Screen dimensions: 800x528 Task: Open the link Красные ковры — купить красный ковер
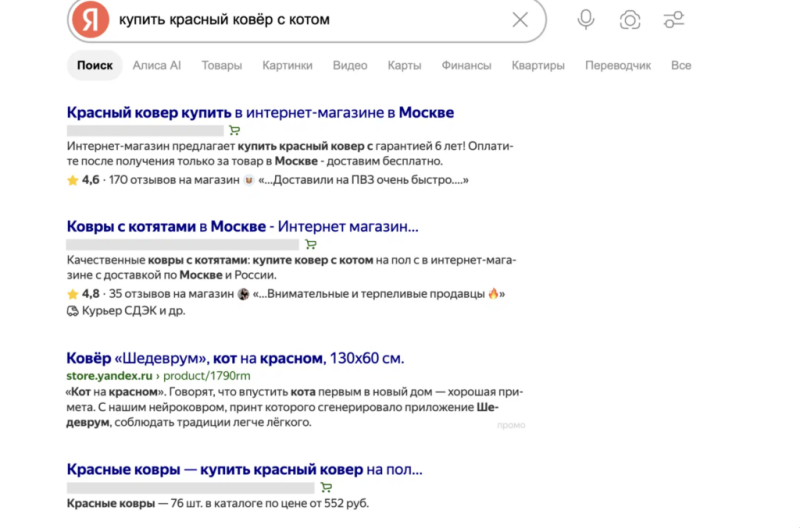point(244,469)
